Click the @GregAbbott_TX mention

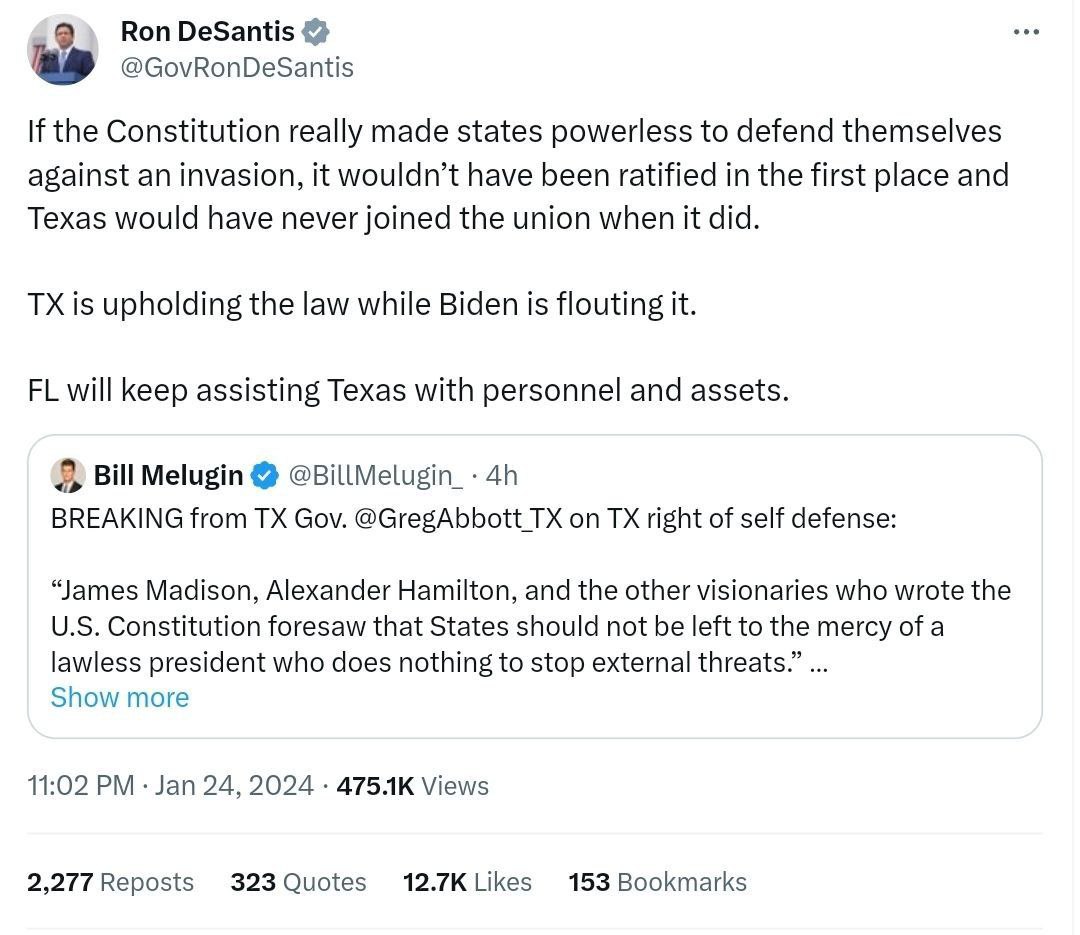click(x=456, y=519)
